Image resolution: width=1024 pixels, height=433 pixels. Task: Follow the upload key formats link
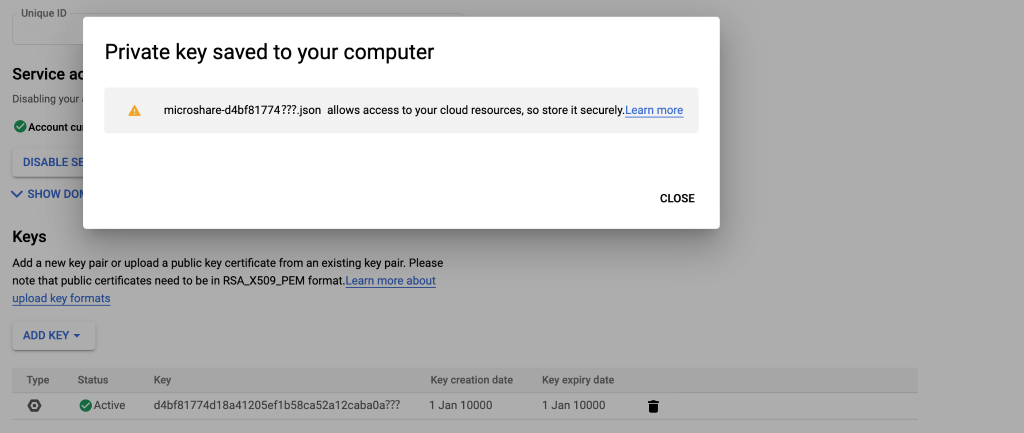(61, 298)
